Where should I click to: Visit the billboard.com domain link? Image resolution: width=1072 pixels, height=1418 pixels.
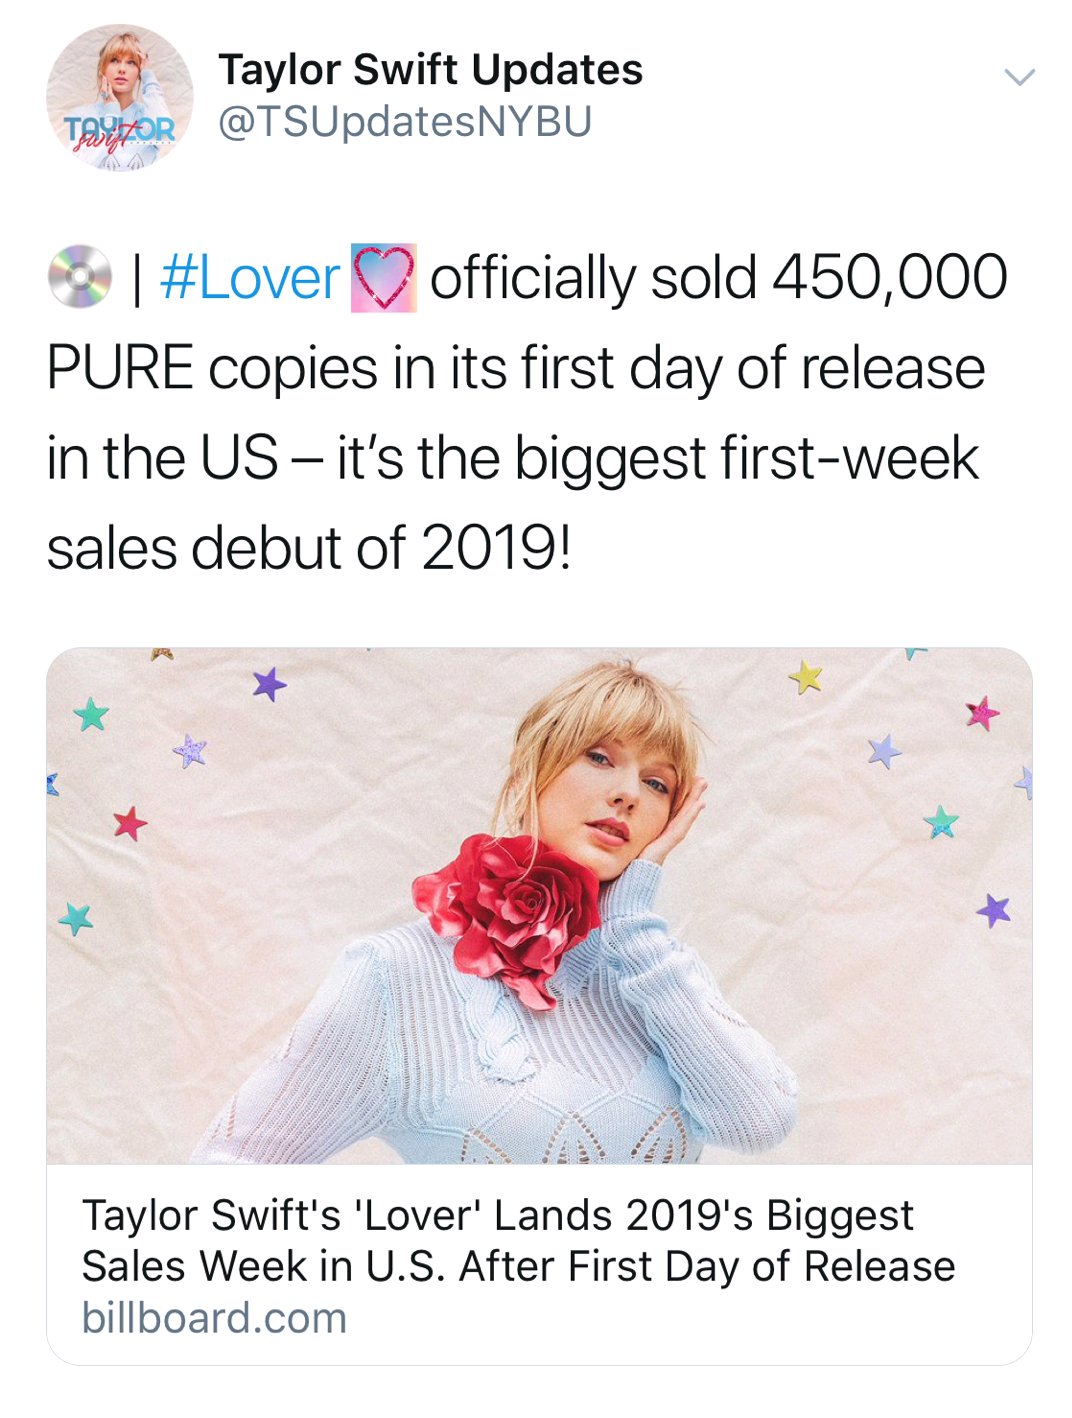tap(214, 1318)
